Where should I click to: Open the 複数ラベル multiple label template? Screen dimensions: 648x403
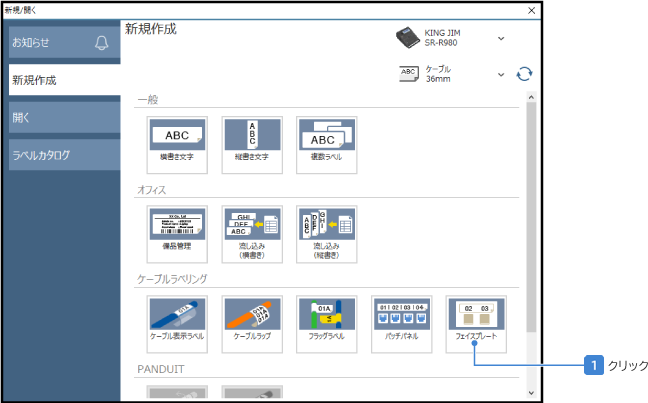click(x=326, y=146)
